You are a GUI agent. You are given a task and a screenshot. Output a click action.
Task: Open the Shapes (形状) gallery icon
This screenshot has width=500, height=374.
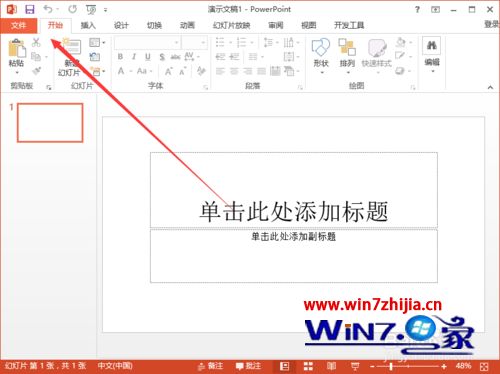coord(321,48)
